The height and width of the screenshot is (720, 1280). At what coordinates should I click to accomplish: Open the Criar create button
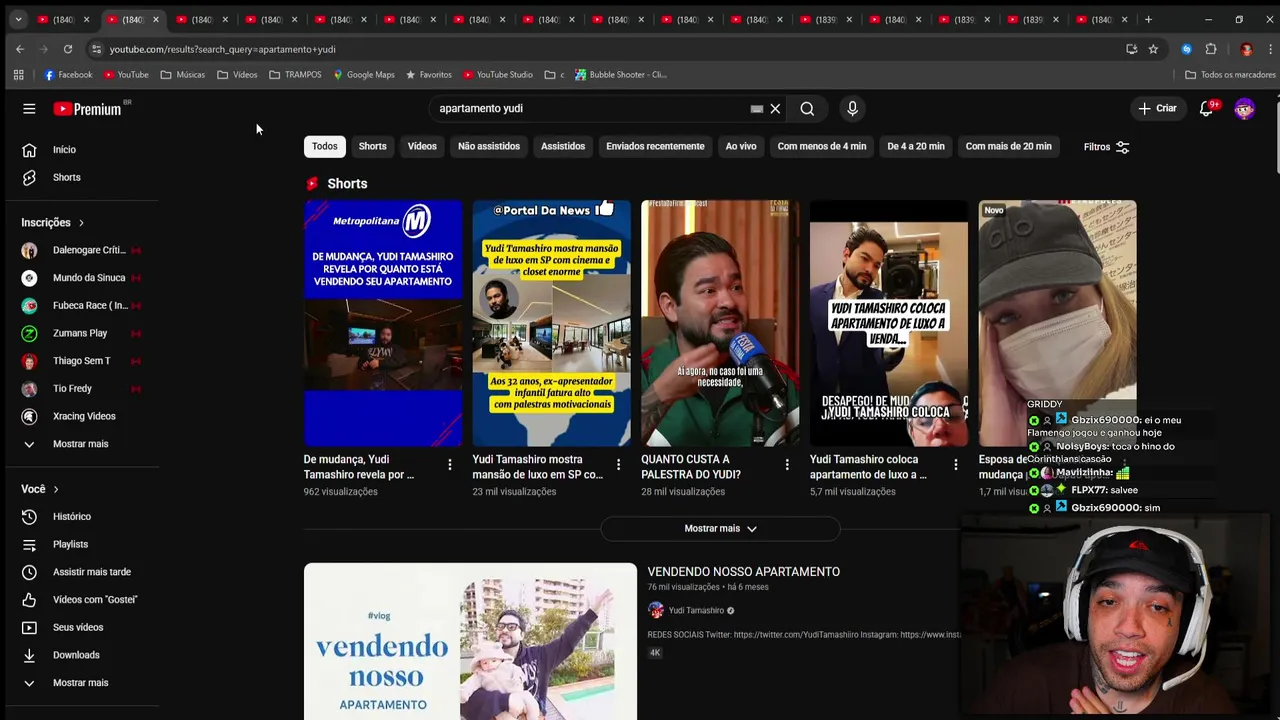[1157, 108]
